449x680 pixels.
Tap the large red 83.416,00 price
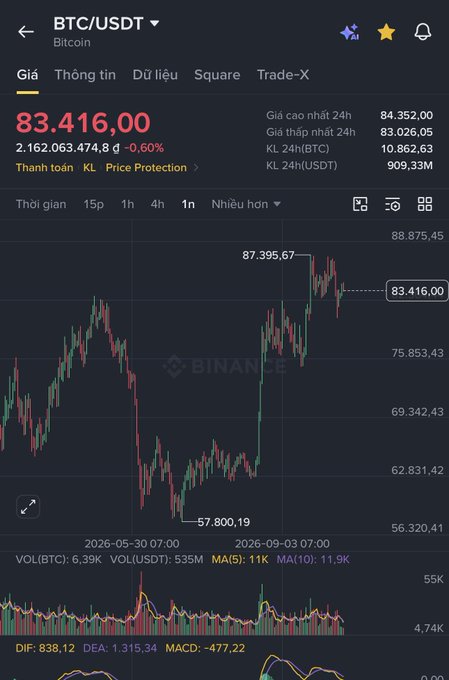click(x=83, y=122)
